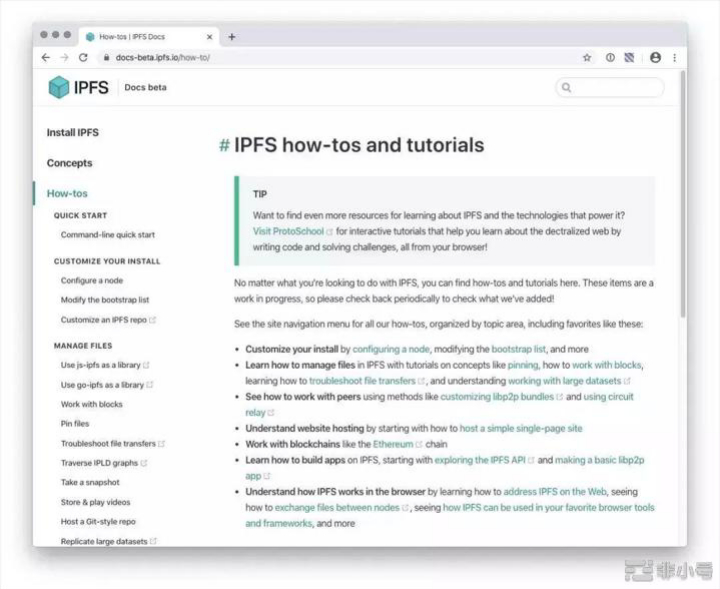720x589 pixels.
Task: Open Work with blocks in sidebar
Action: pos(91,404)
